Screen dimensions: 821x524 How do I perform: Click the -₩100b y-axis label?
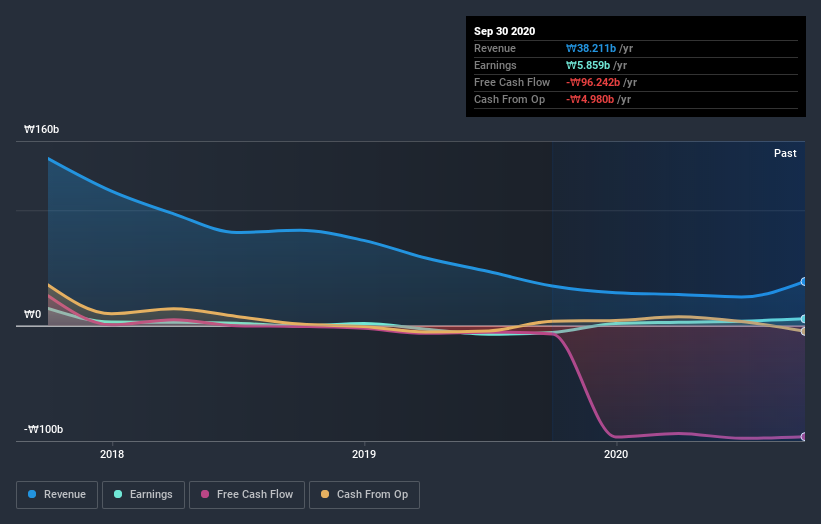click(43, 429)
